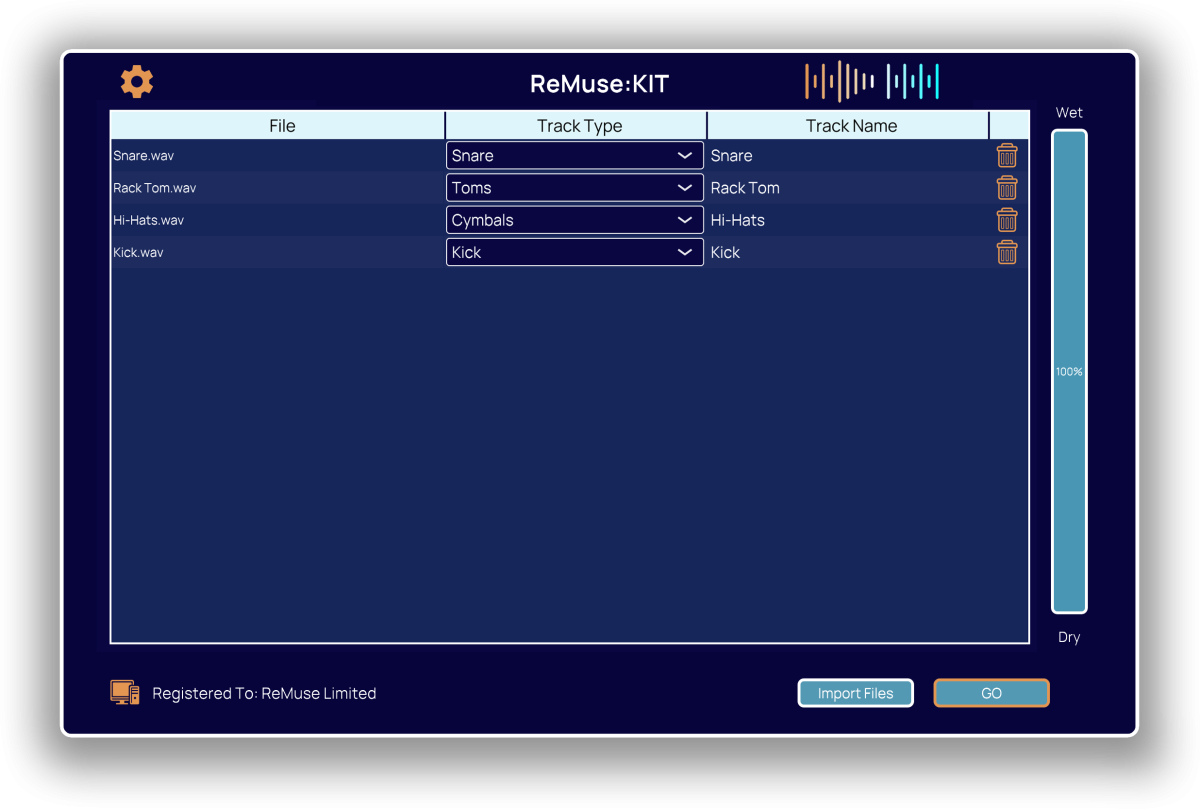Click the Import Files button
The image size is (1200, 809).
tap(856, 693)
